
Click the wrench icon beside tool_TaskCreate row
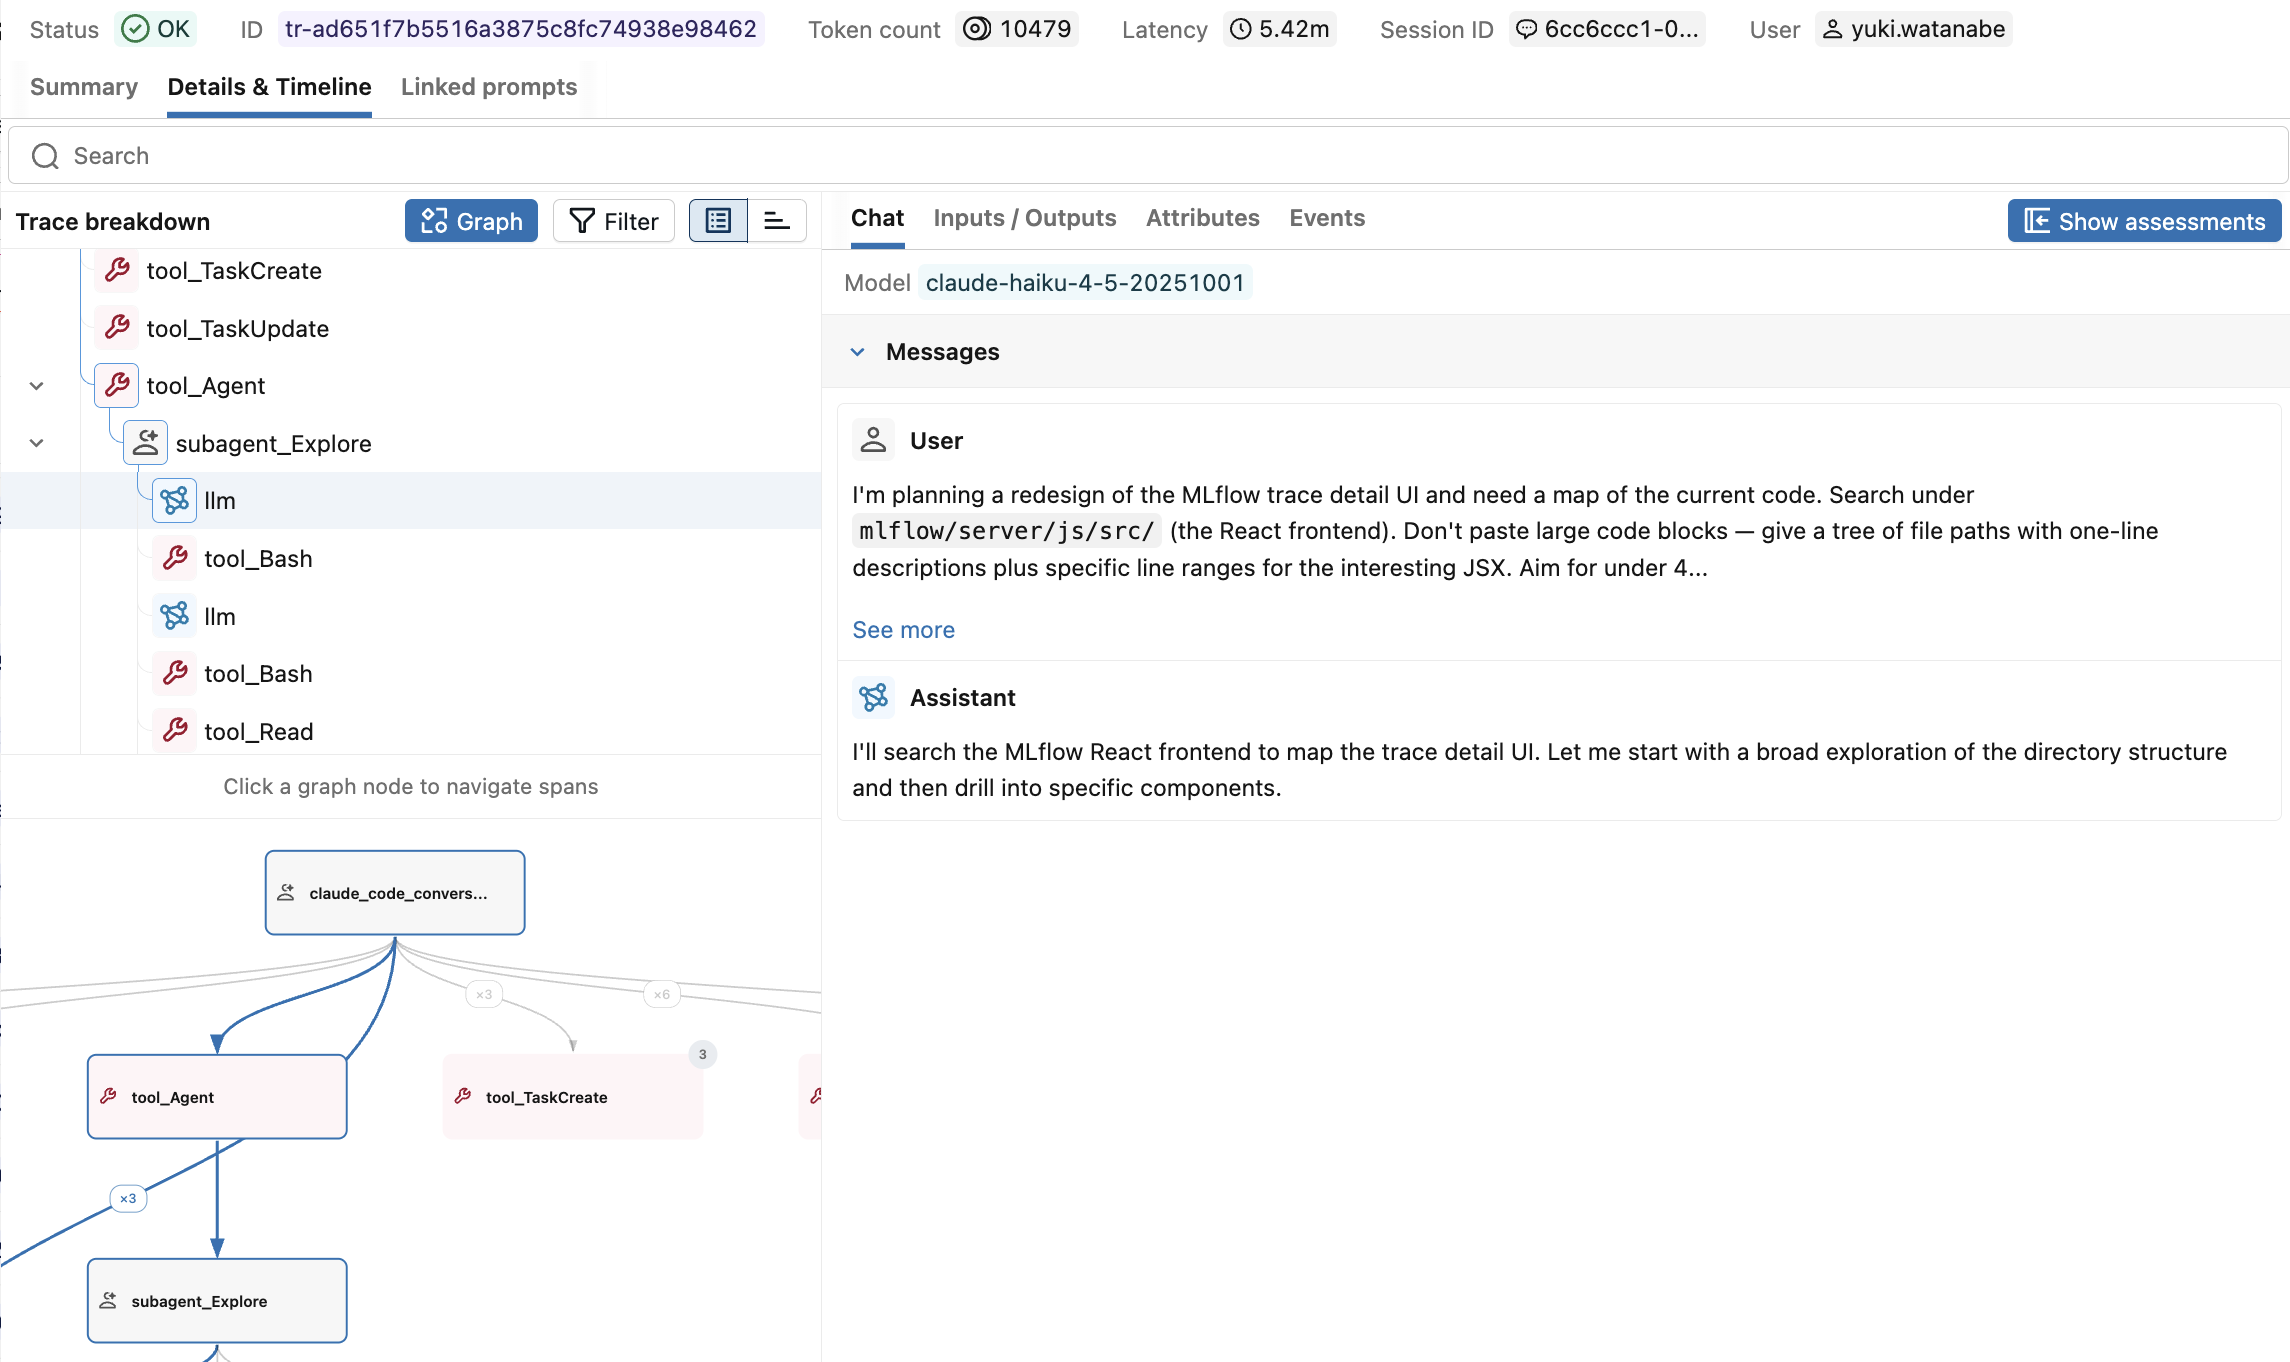coord(117,270)
